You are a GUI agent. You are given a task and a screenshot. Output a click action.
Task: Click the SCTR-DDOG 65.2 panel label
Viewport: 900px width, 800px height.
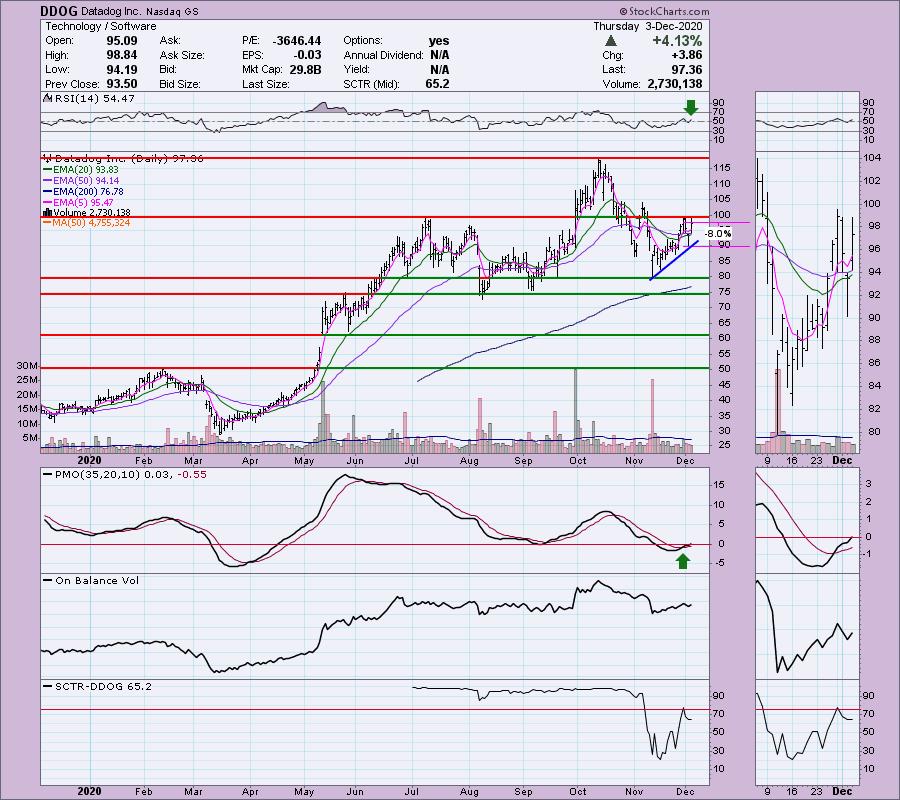(99, 686)
